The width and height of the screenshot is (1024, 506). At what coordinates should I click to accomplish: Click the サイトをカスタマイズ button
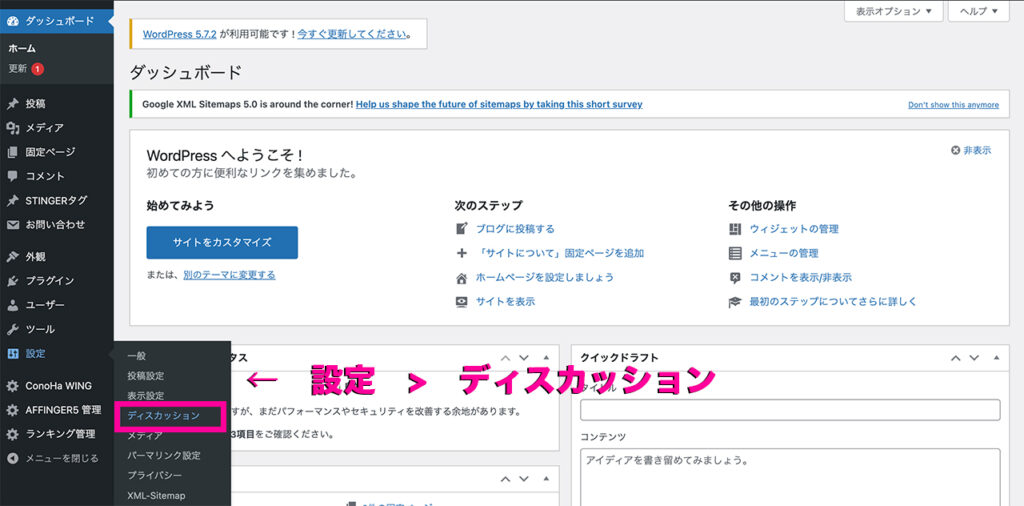click(x=222, y=242)
